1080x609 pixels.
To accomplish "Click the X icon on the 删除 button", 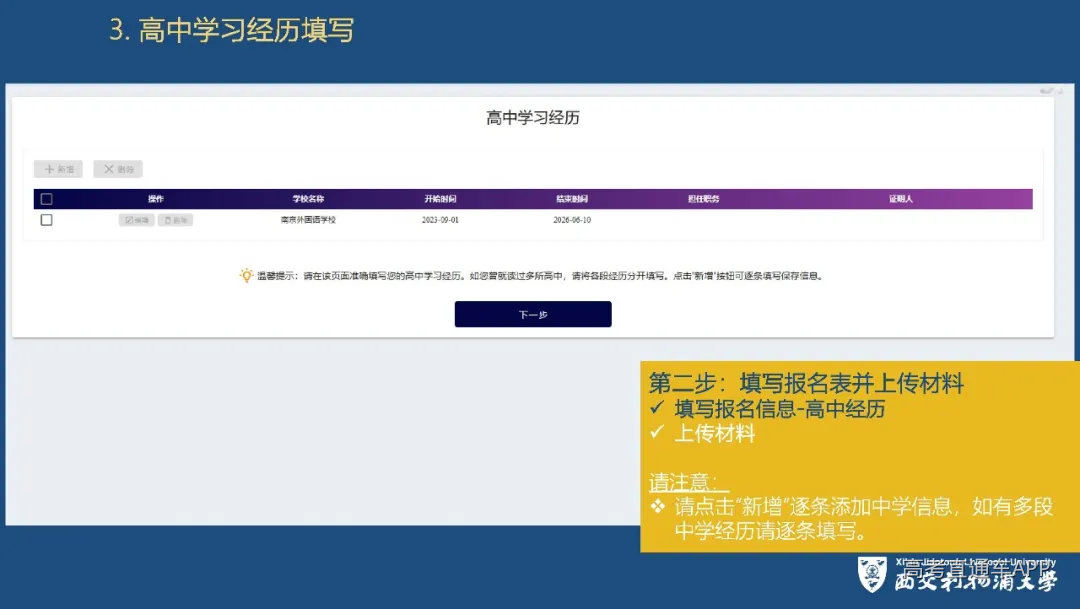I will pyautogui.click(x=108, y=169).
